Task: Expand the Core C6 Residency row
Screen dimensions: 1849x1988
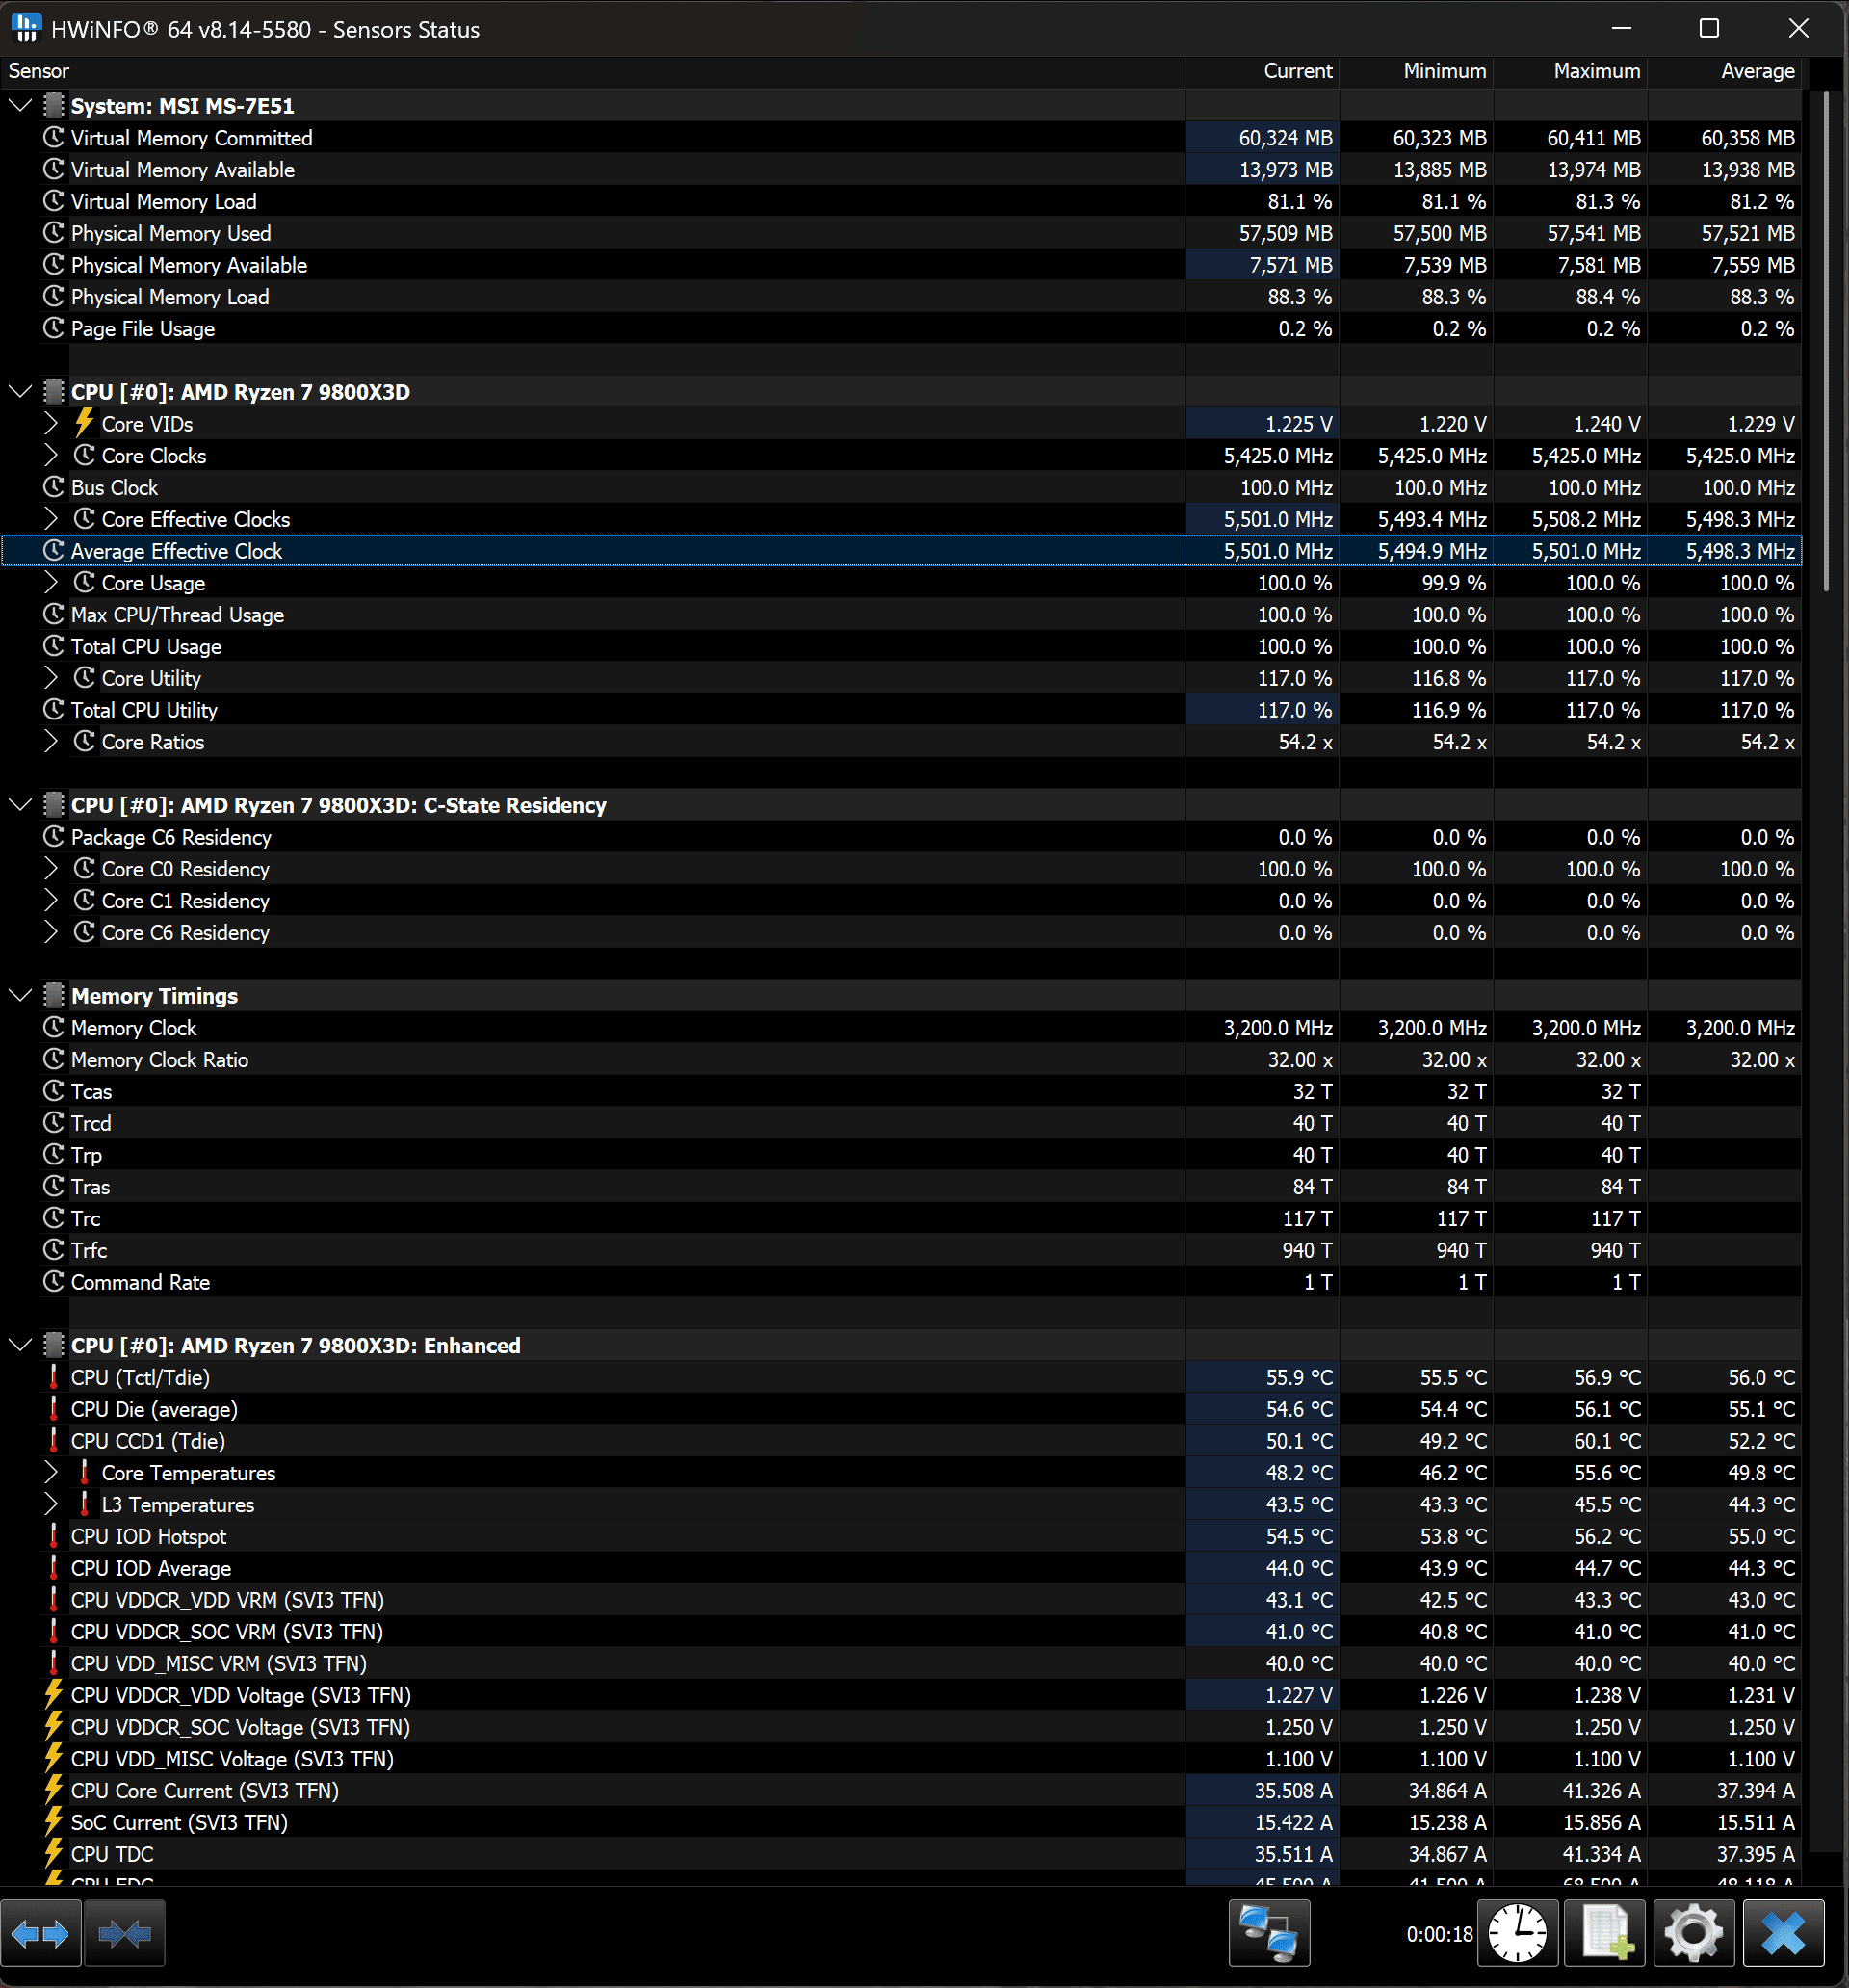Action: pos(51,932)
